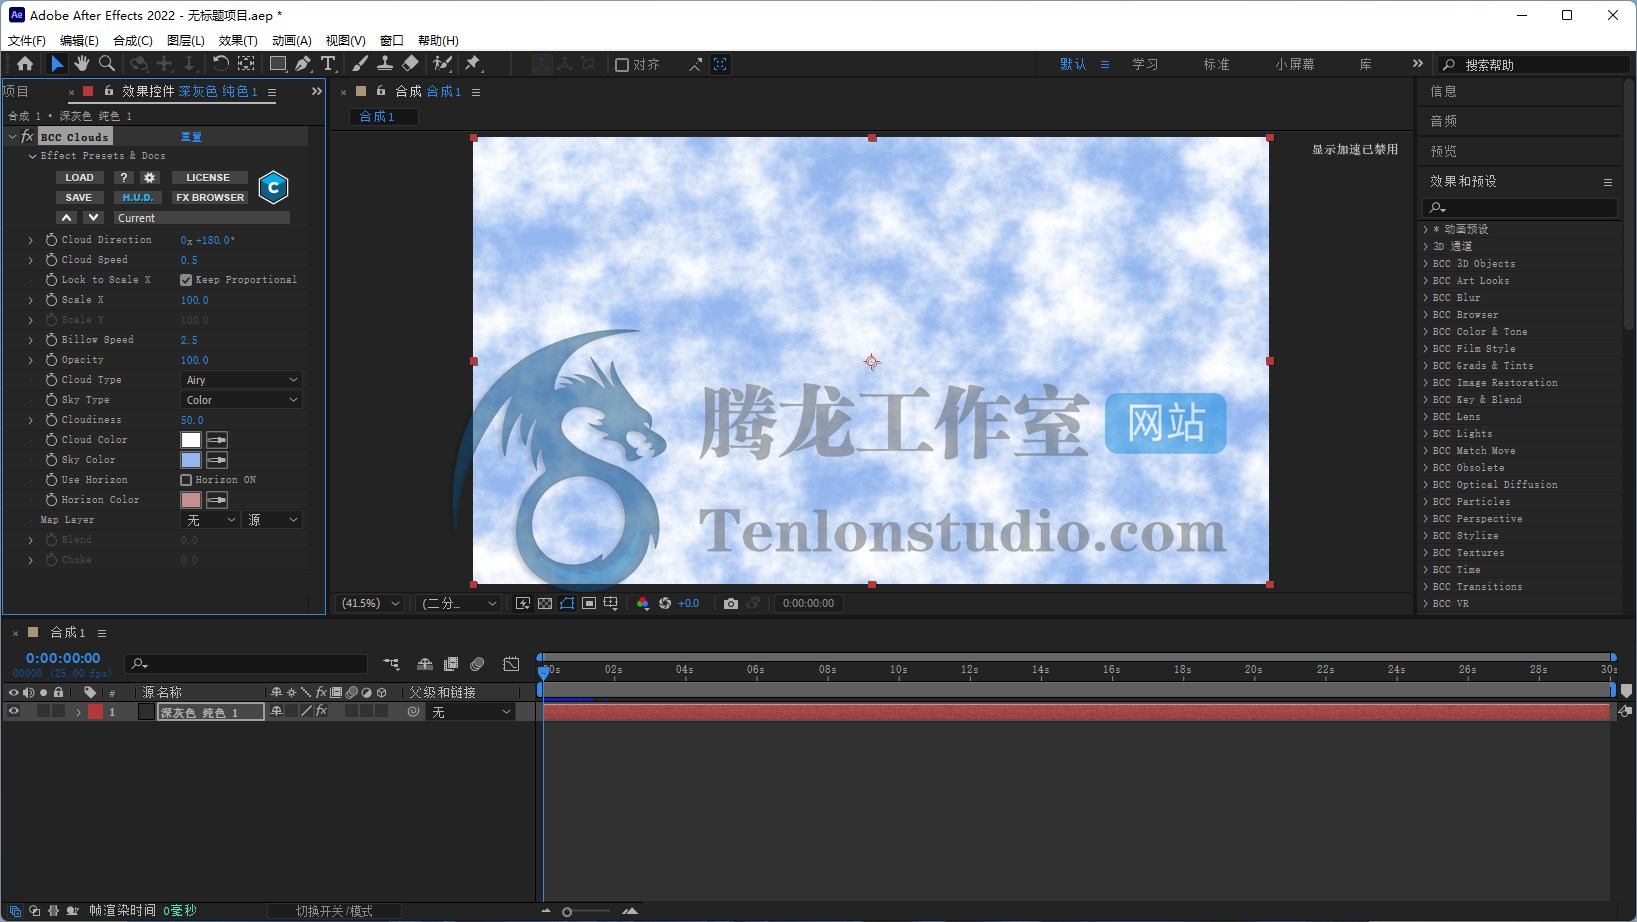Toggle effect controls panel lock icon

[x=109, y=91]
